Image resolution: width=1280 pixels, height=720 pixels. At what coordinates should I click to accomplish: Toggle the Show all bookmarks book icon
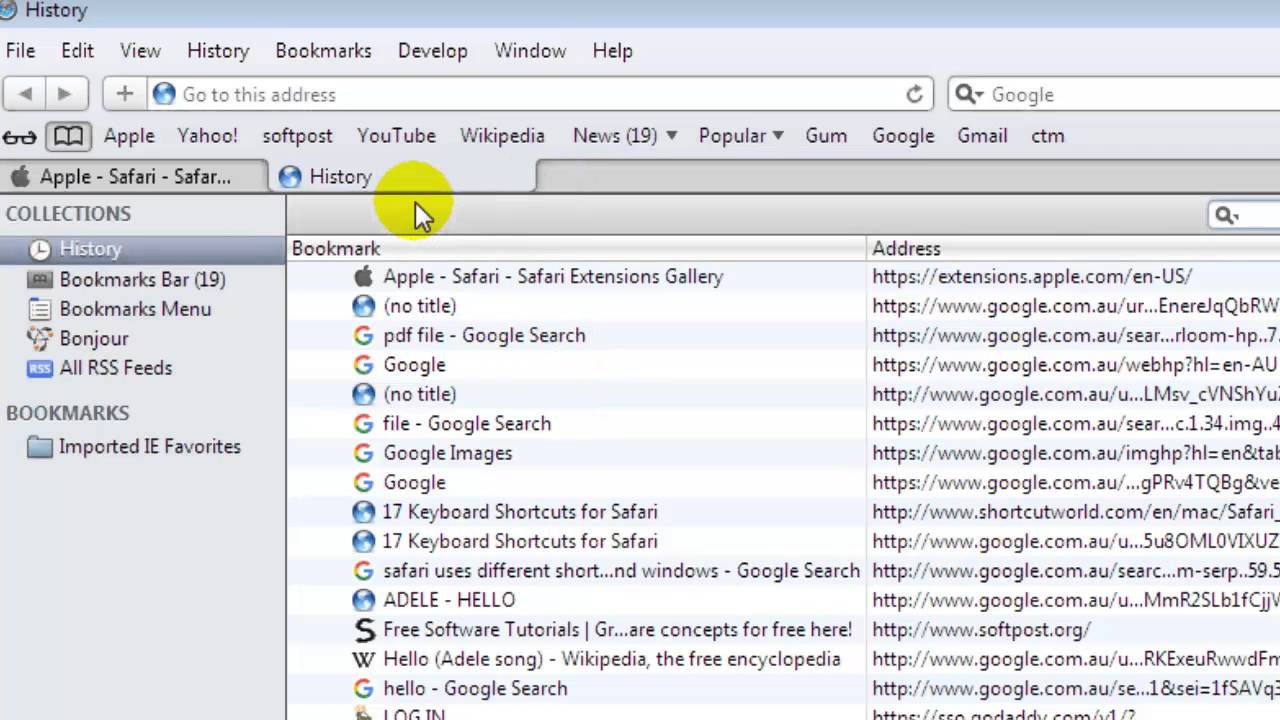68,136
